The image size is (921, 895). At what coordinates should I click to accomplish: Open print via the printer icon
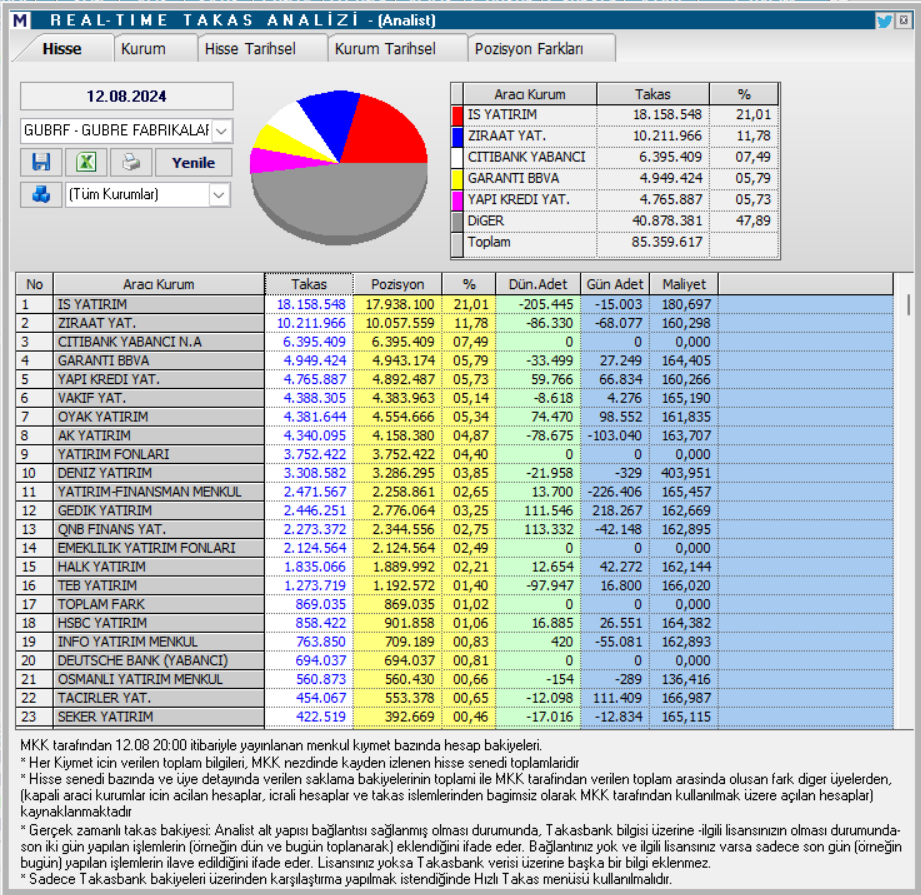(x=130, y=162)
